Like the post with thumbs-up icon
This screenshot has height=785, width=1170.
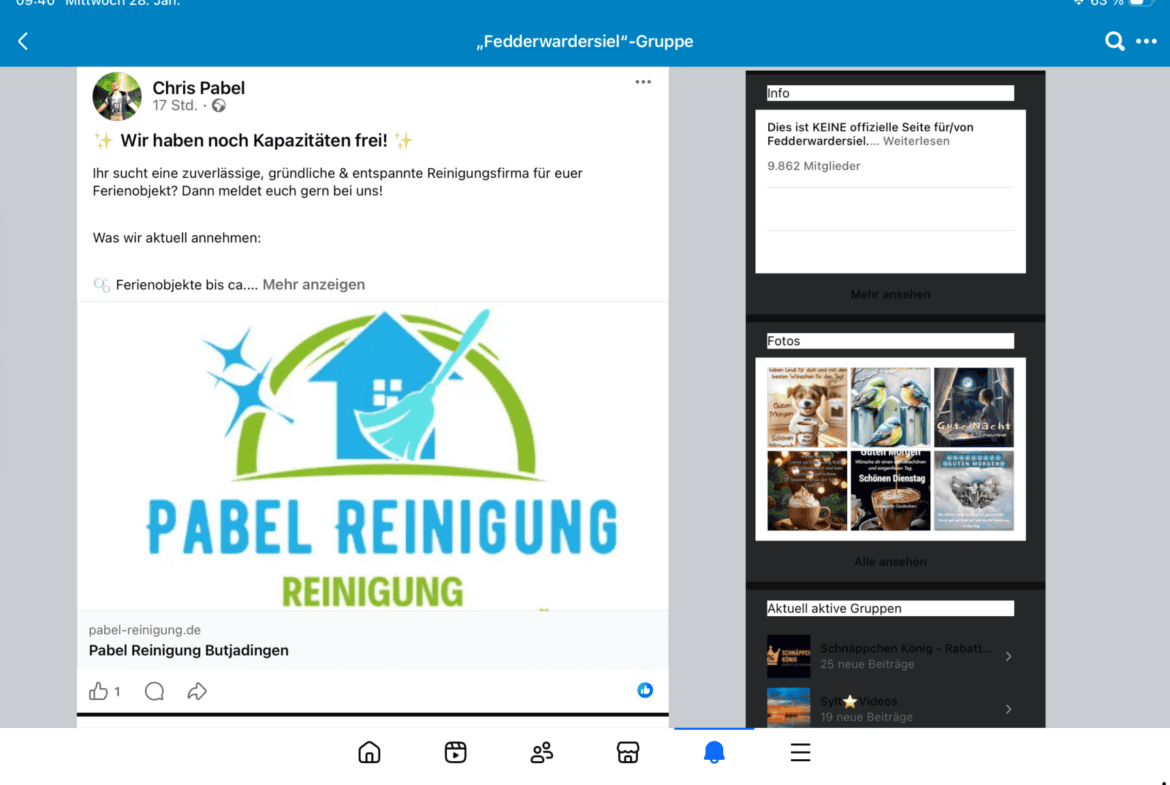(x=98, y=691)
